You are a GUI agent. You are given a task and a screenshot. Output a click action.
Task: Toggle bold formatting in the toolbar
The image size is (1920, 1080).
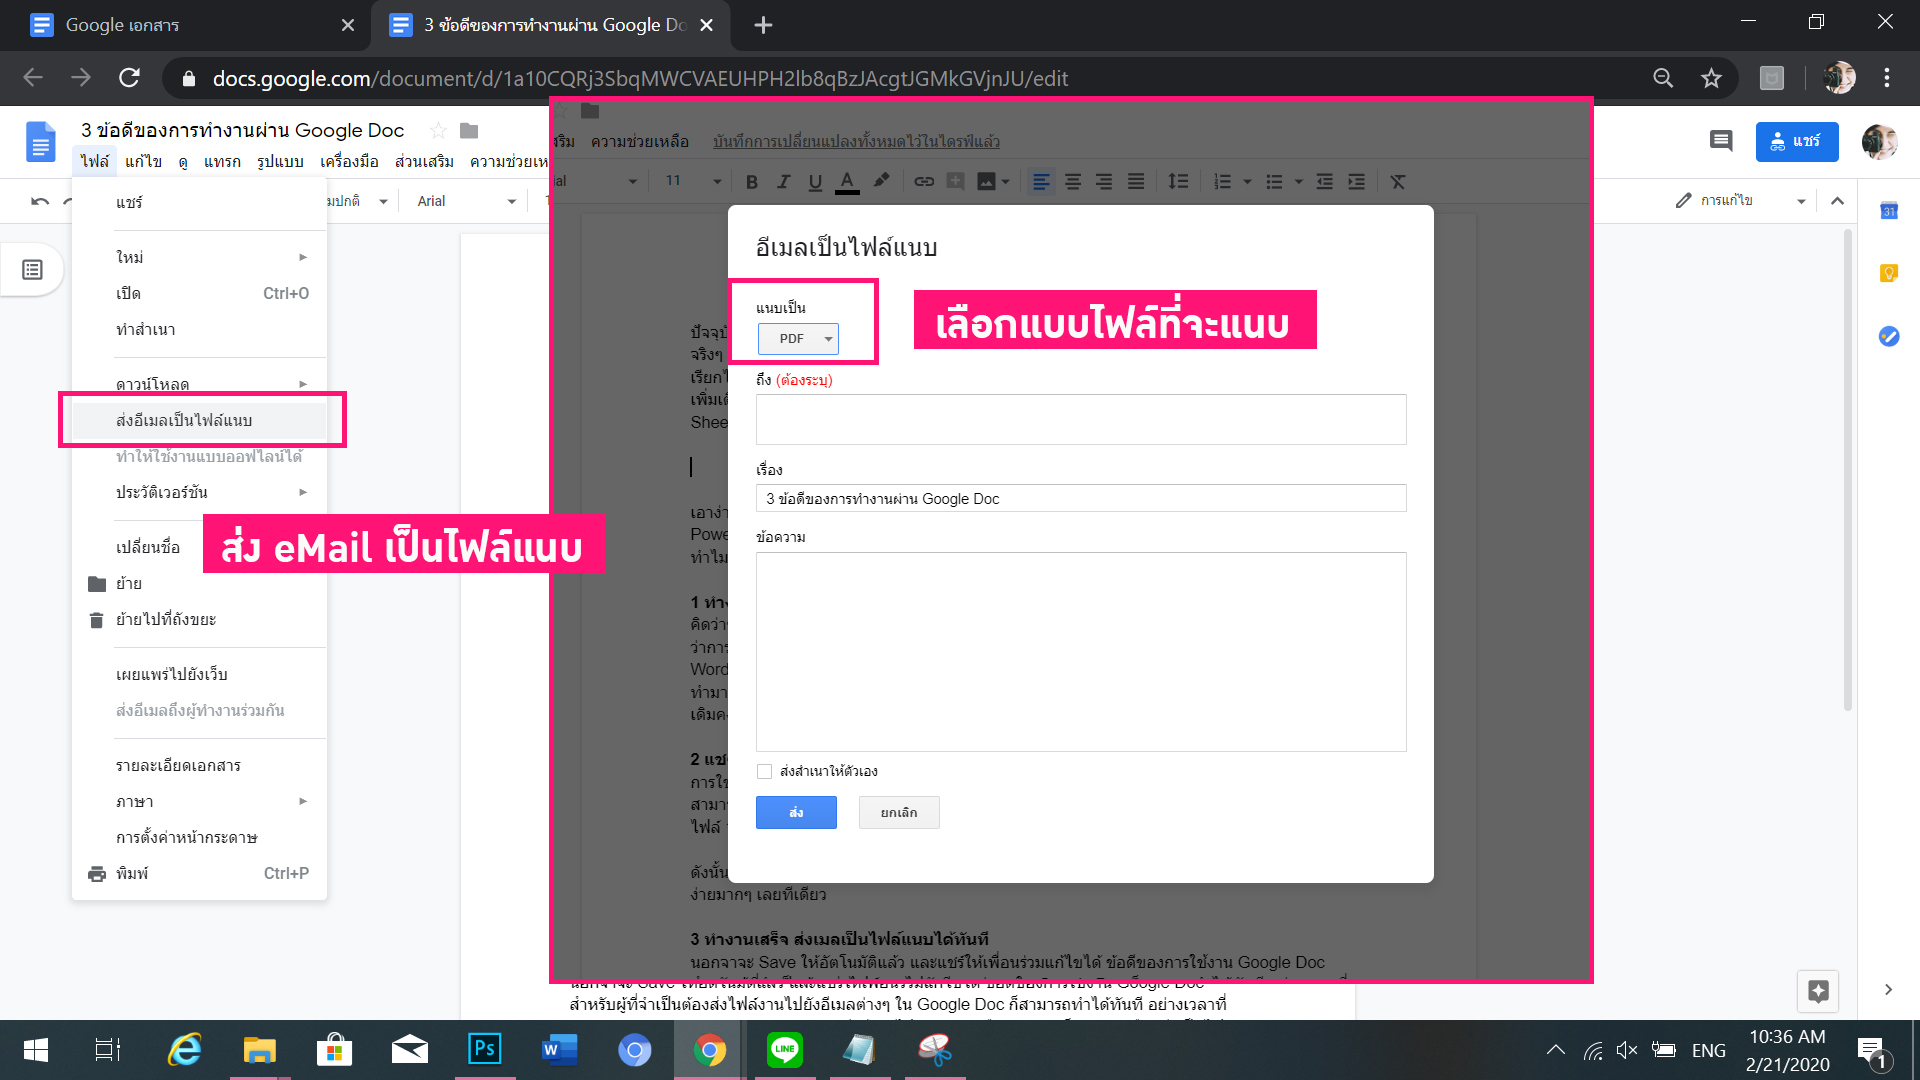[751, 181]
